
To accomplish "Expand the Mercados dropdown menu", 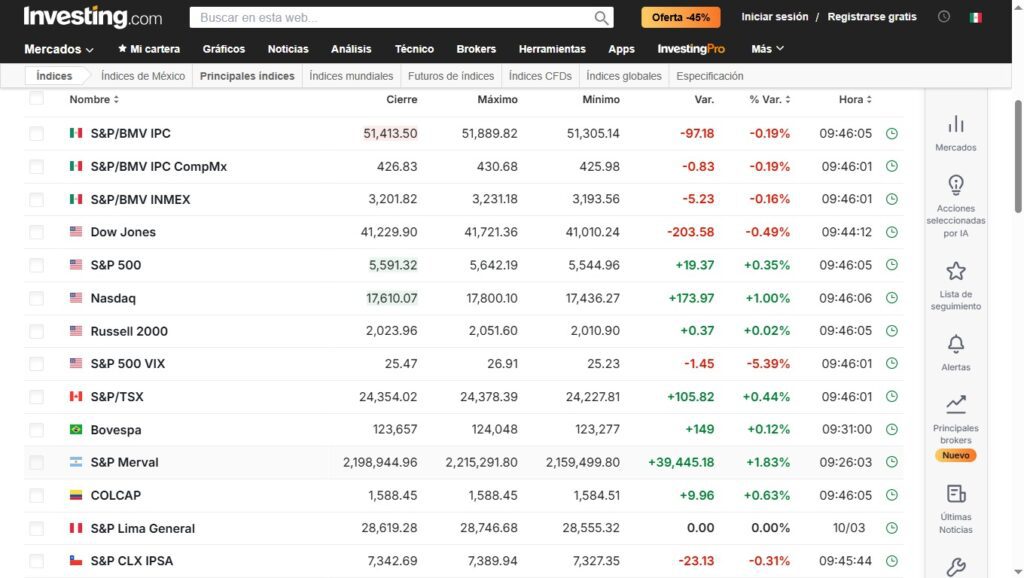I will (59, 49).
